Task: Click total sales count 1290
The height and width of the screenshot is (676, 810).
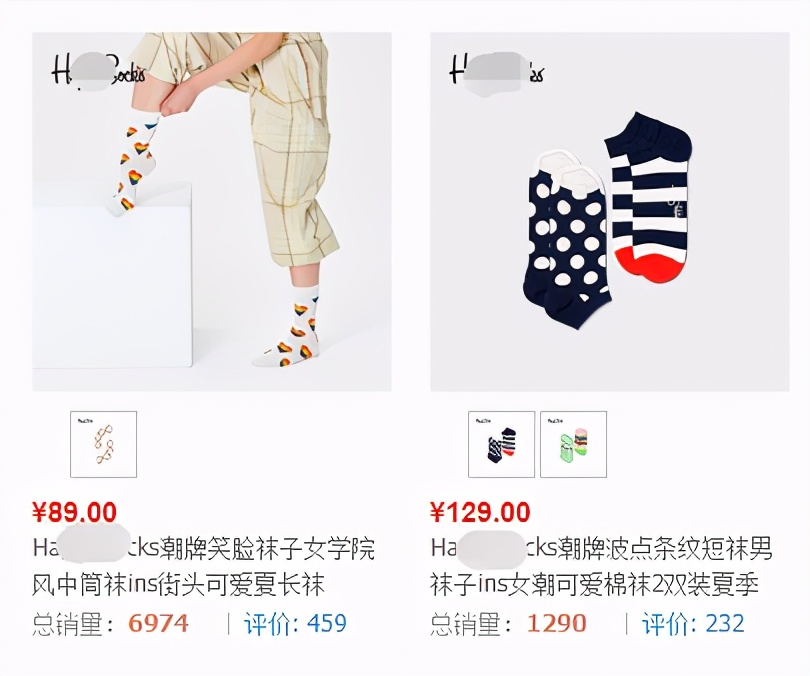Action: click(557, 624)
